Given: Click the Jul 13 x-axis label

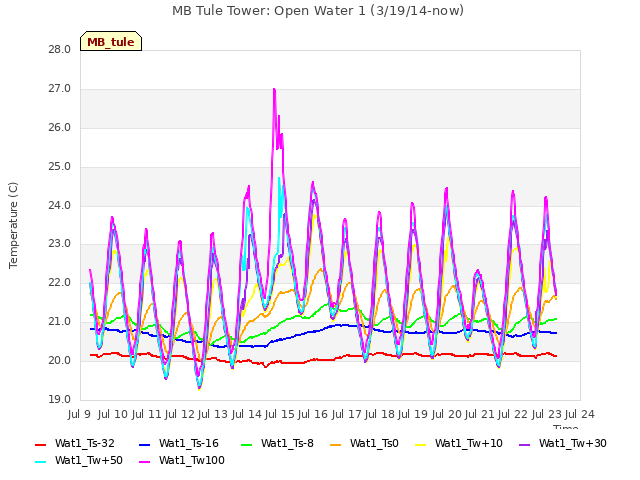Looking at the screenshot, I should click(213, 414).
